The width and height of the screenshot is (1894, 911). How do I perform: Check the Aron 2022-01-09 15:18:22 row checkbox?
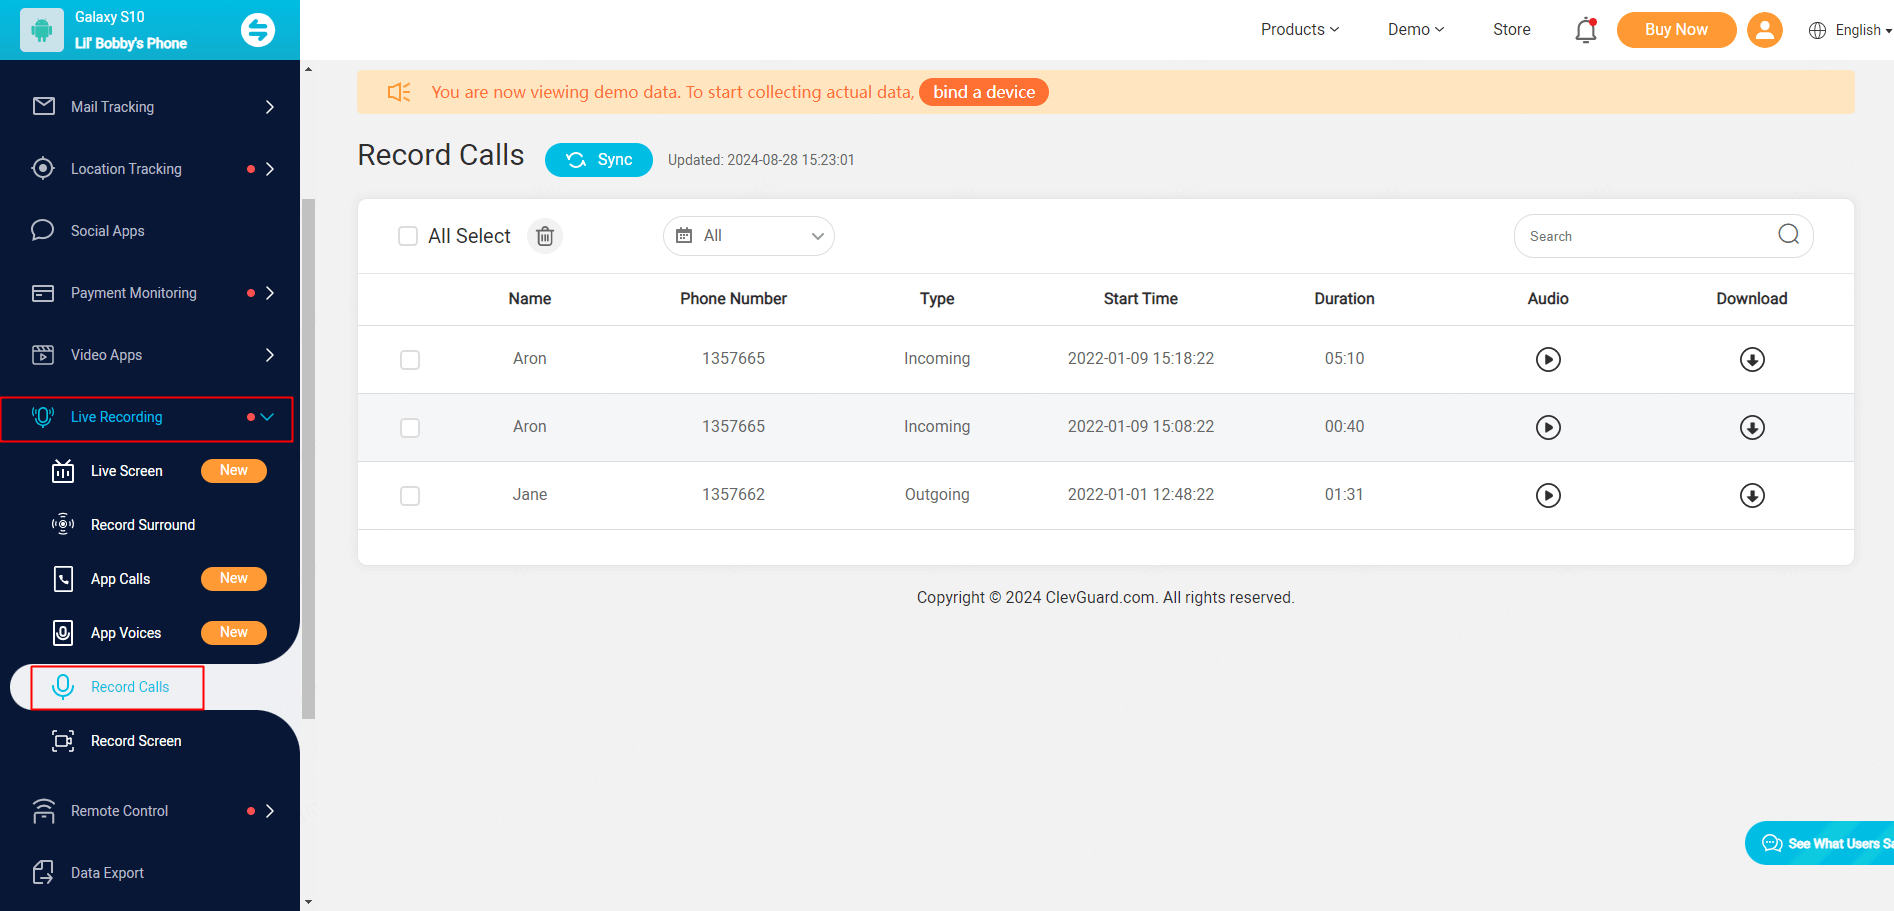tap(410, 360)
